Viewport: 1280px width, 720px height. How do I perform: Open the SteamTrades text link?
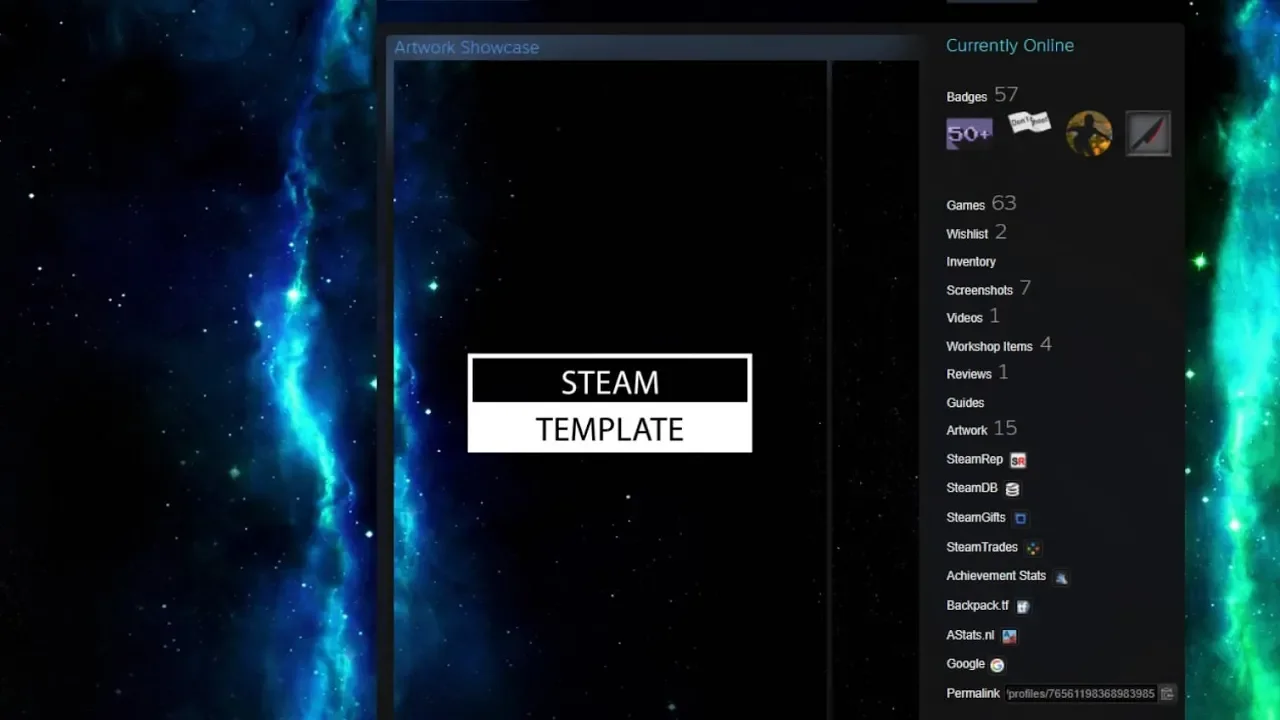tap(982, 547)
